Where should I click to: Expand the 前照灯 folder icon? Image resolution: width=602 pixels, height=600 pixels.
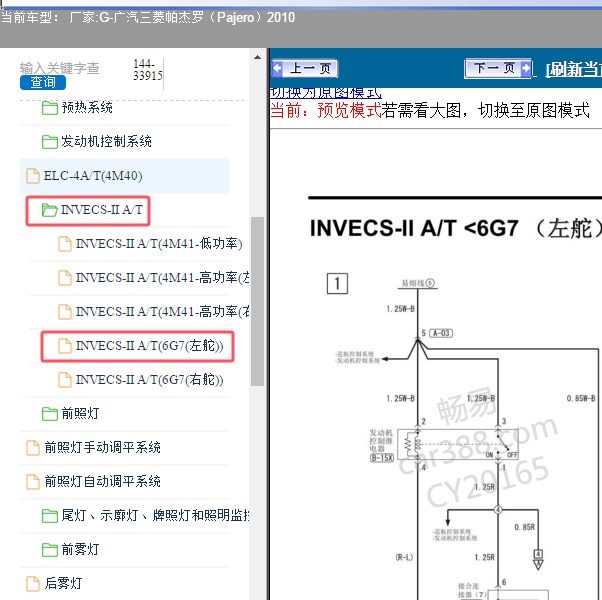click(50, 414)
